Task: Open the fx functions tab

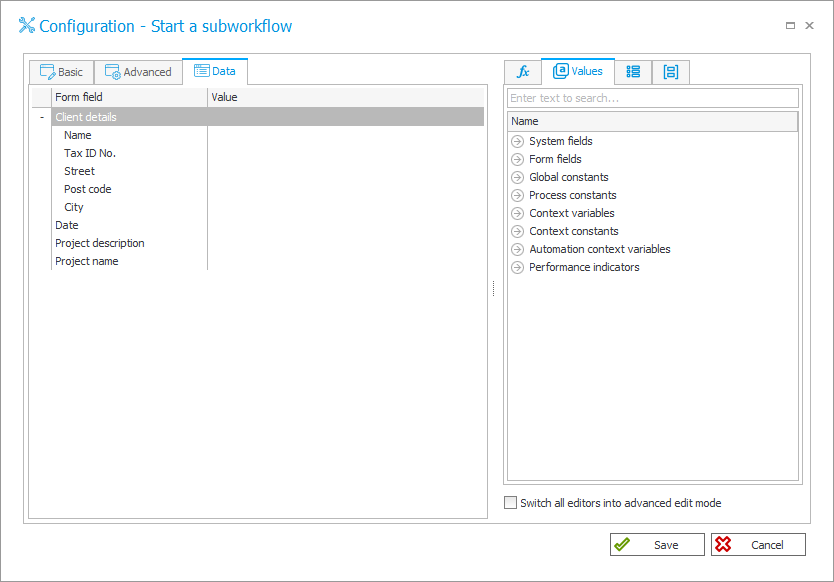Action: click(x=523, y=72)
